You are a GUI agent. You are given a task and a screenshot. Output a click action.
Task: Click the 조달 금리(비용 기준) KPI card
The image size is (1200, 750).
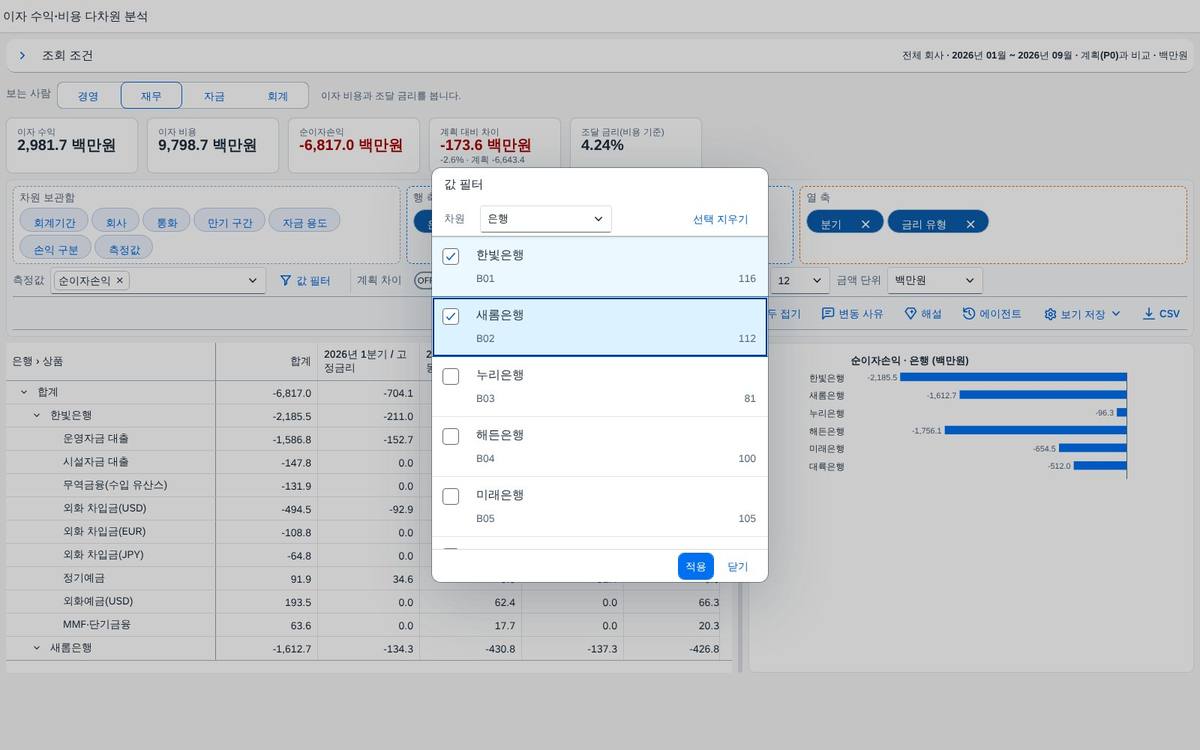636,146
